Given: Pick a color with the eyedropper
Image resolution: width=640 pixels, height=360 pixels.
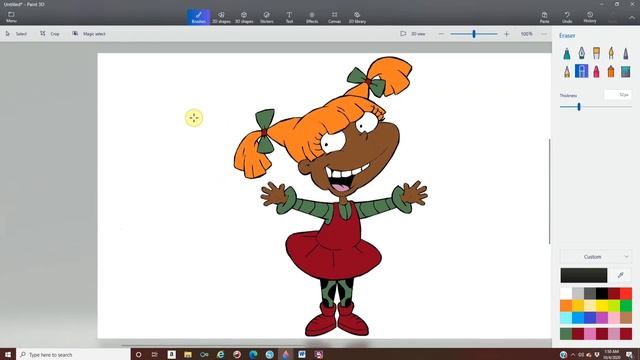Looking at the screenshot, I should point(620,275).
